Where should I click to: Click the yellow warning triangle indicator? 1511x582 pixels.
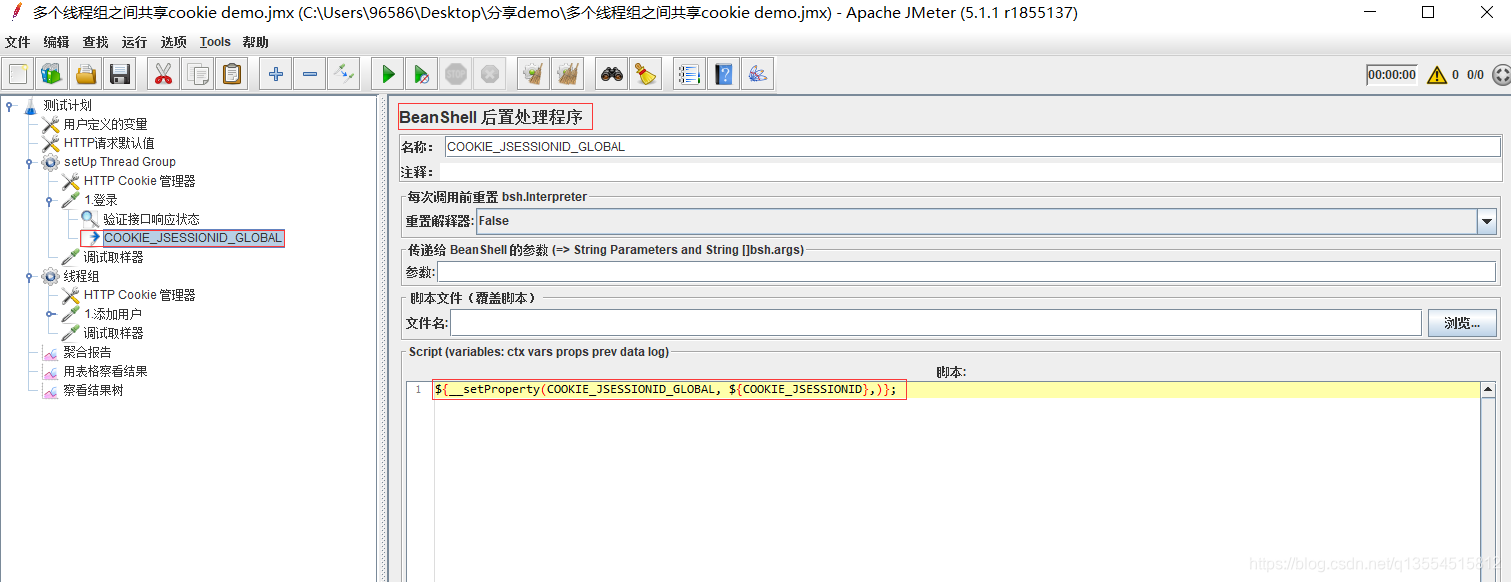tap(1436, 74)
